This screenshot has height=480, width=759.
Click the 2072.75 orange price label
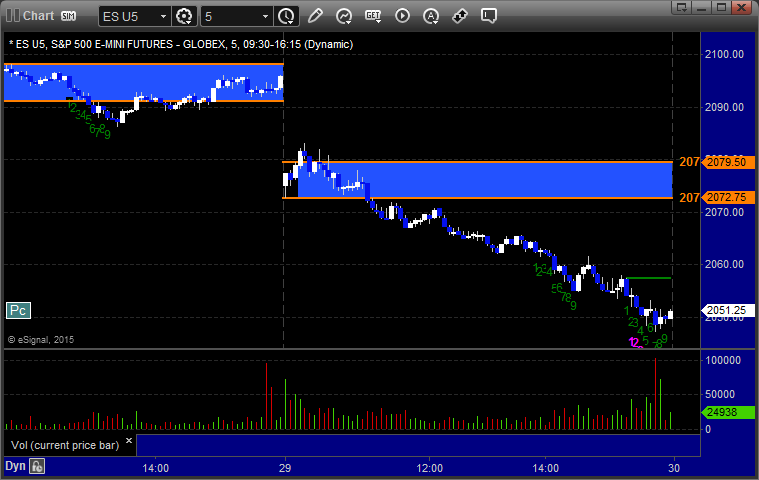click(x=728, y=197)
